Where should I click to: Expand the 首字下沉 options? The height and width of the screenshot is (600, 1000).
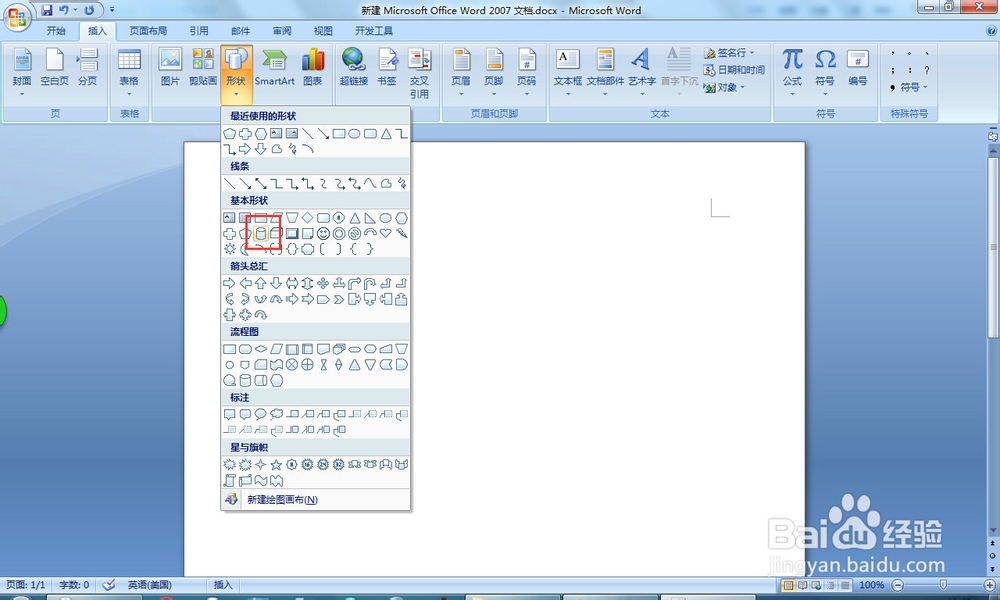[x=679, y=68]
